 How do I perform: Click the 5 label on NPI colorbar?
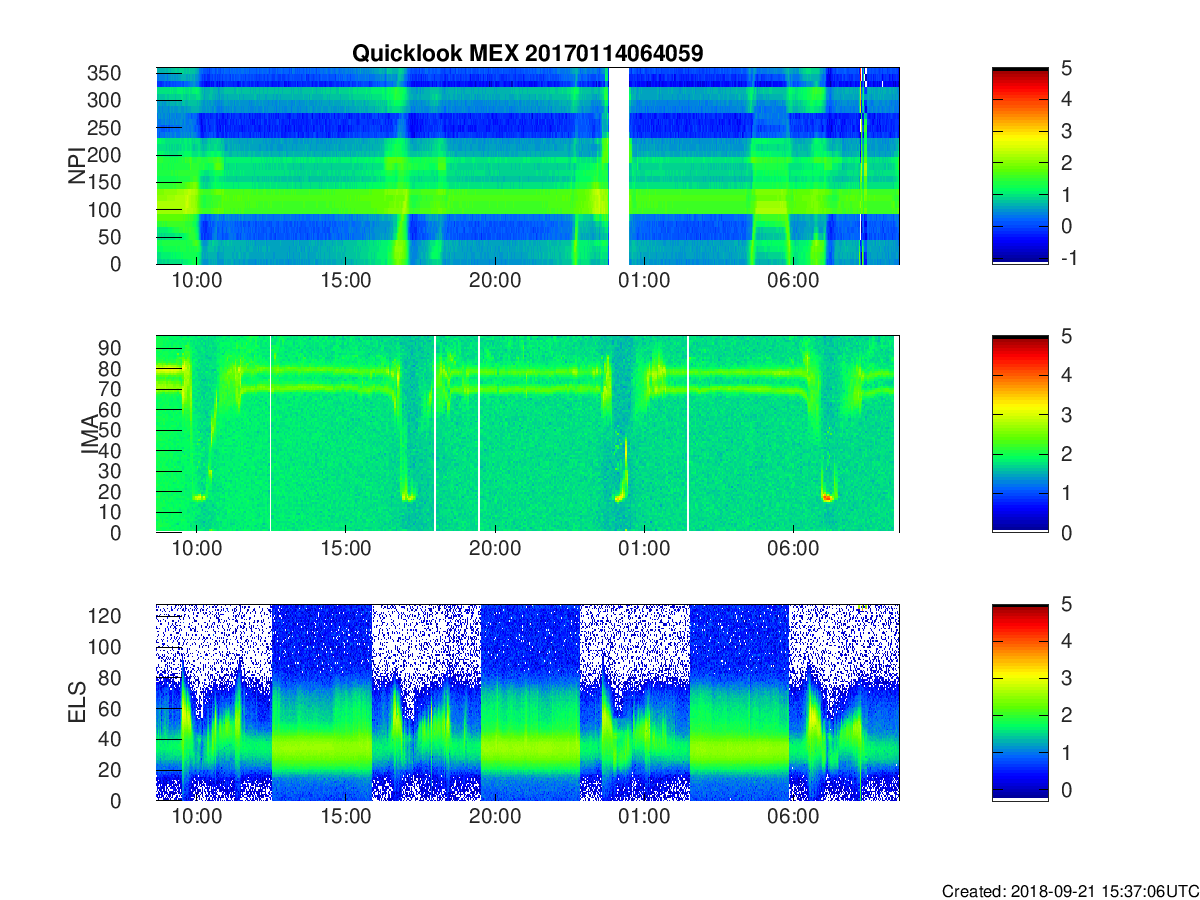[x=1066, y=68]
